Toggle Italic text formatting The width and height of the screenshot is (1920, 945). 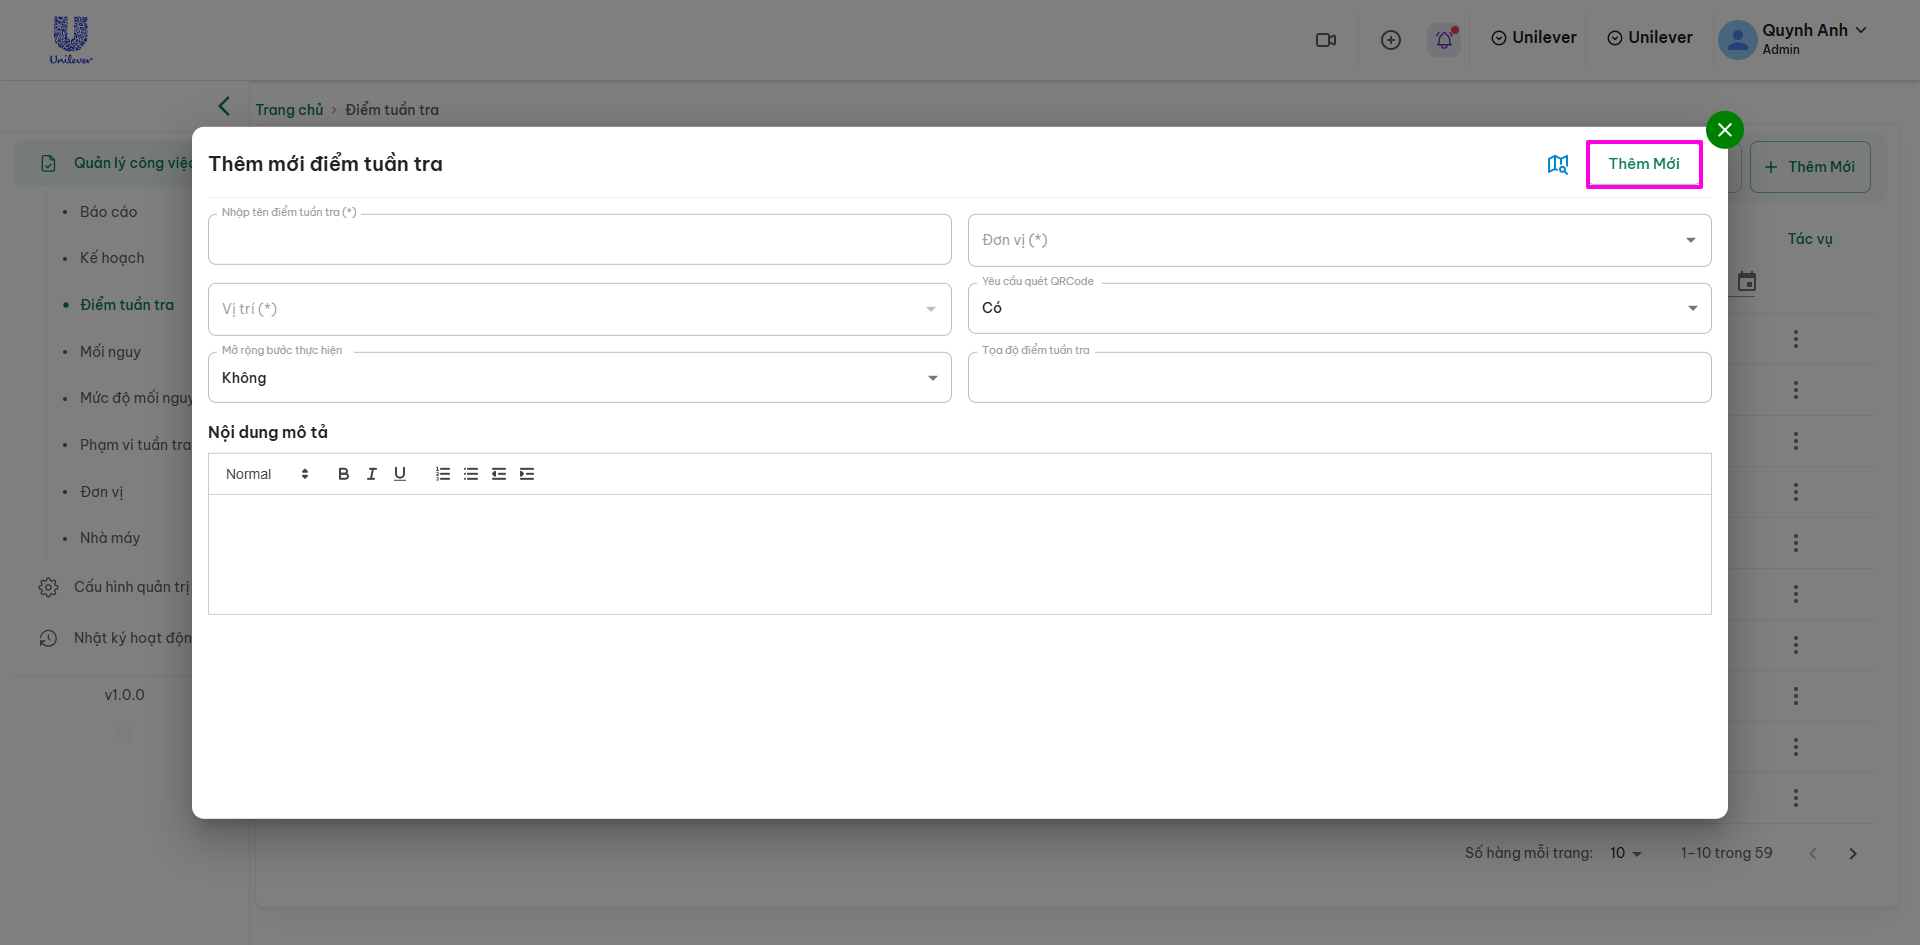pyautogui.click(x=371, y=474)
